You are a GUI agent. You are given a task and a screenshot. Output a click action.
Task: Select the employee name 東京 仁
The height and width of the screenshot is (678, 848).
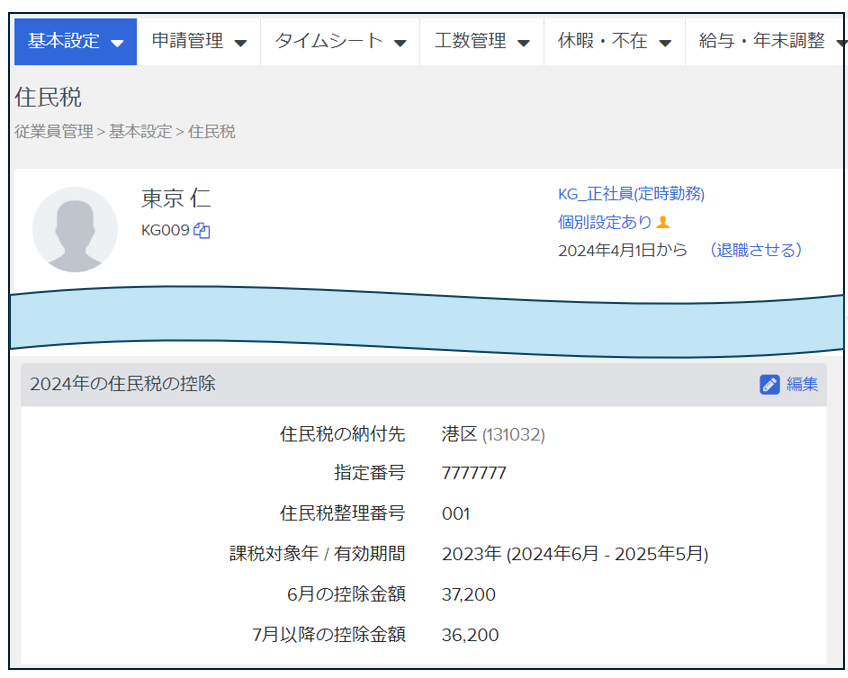pyautogui.click(x=176, y=198)
